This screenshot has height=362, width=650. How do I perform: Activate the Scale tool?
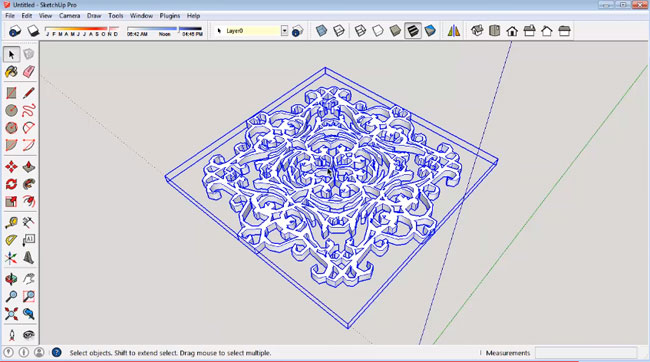pyautogui.click(x=11, y=202)
